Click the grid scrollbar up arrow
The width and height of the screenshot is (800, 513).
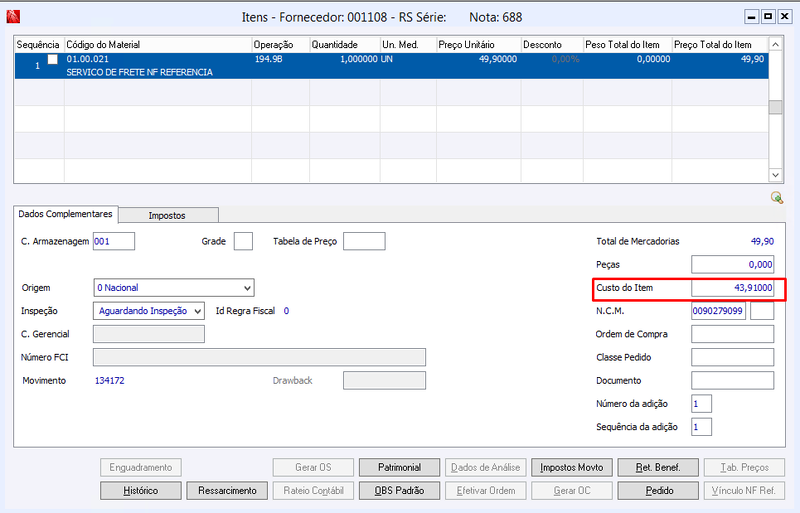776,44
